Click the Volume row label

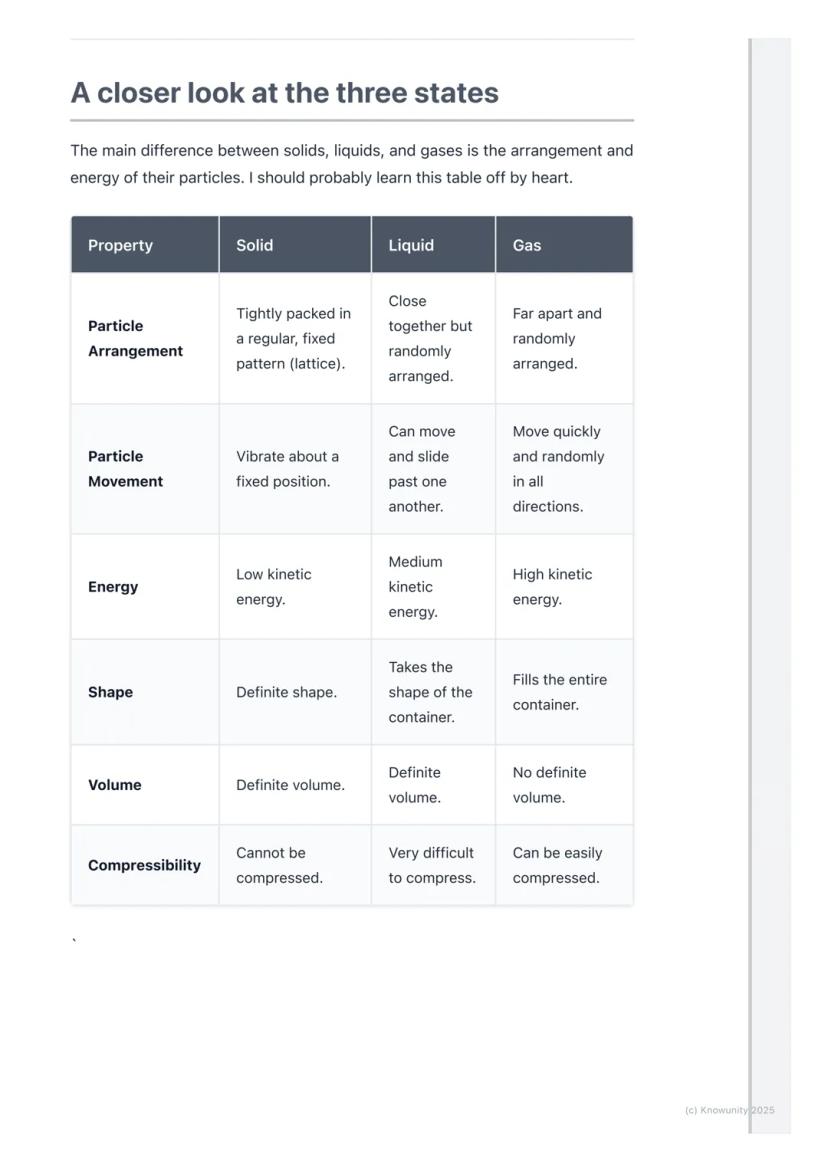(x=114, y=785)
